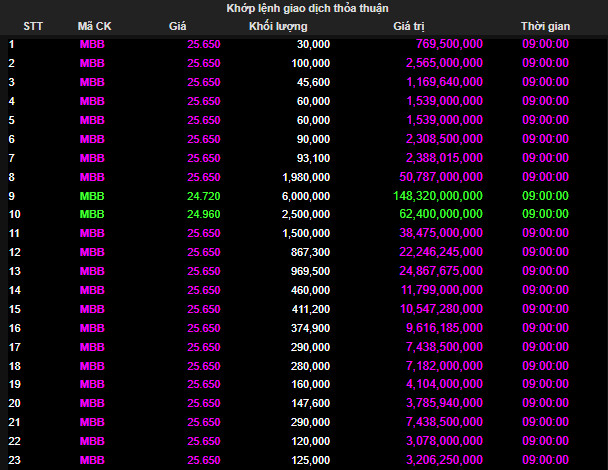Click row number 20
The image size is (608, 470).
click(14, 404)
